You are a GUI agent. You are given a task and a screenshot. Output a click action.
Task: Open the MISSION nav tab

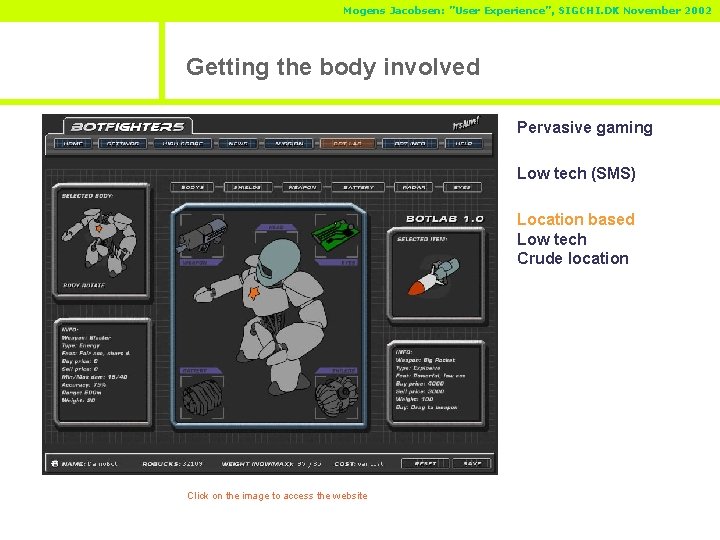(289, 144)
